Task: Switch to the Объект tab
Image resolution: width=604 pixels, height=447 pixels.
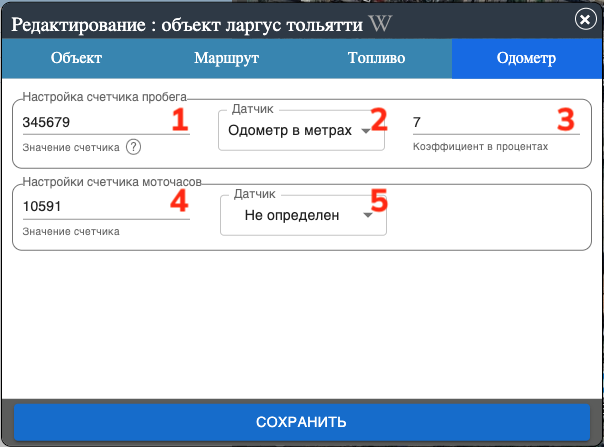Action: [x=76, y=59]
